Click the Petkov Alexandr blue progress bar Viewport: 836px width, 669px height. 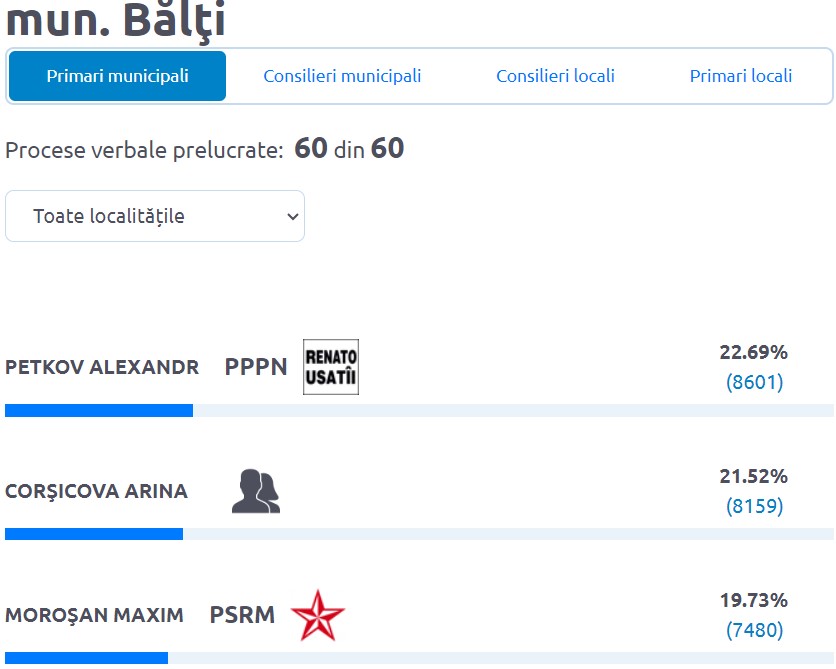[x=99, y=410]
